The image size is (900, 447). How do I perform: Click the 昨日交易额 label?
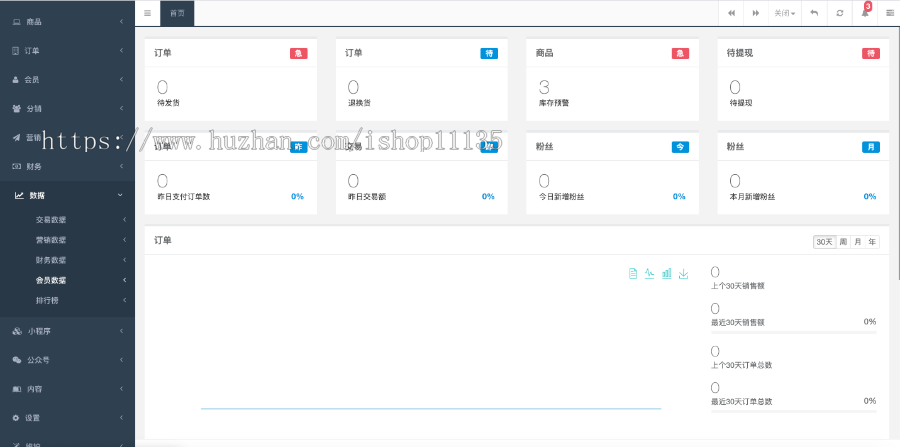[x=367, y=197]
